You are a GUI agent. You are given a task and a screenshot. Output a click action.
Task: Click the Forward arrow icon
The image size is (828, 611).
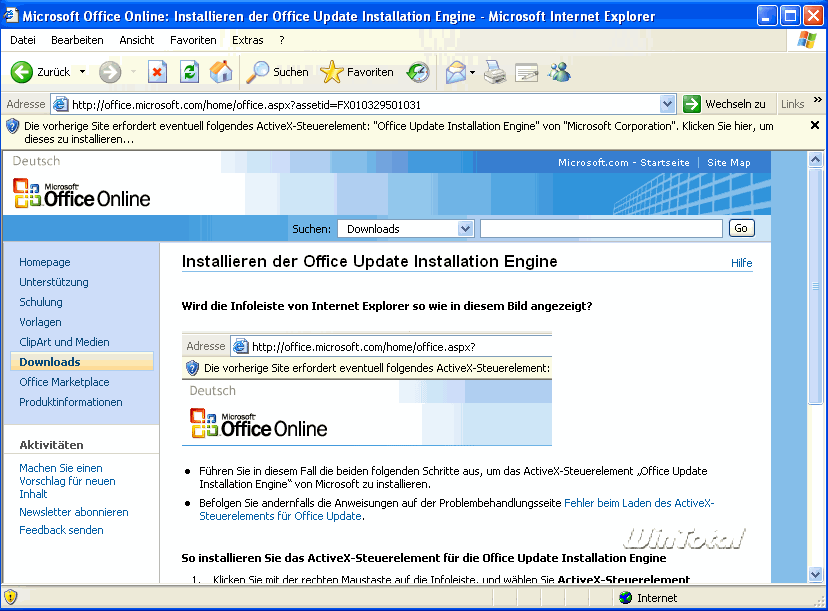click(x=110, y=72)
